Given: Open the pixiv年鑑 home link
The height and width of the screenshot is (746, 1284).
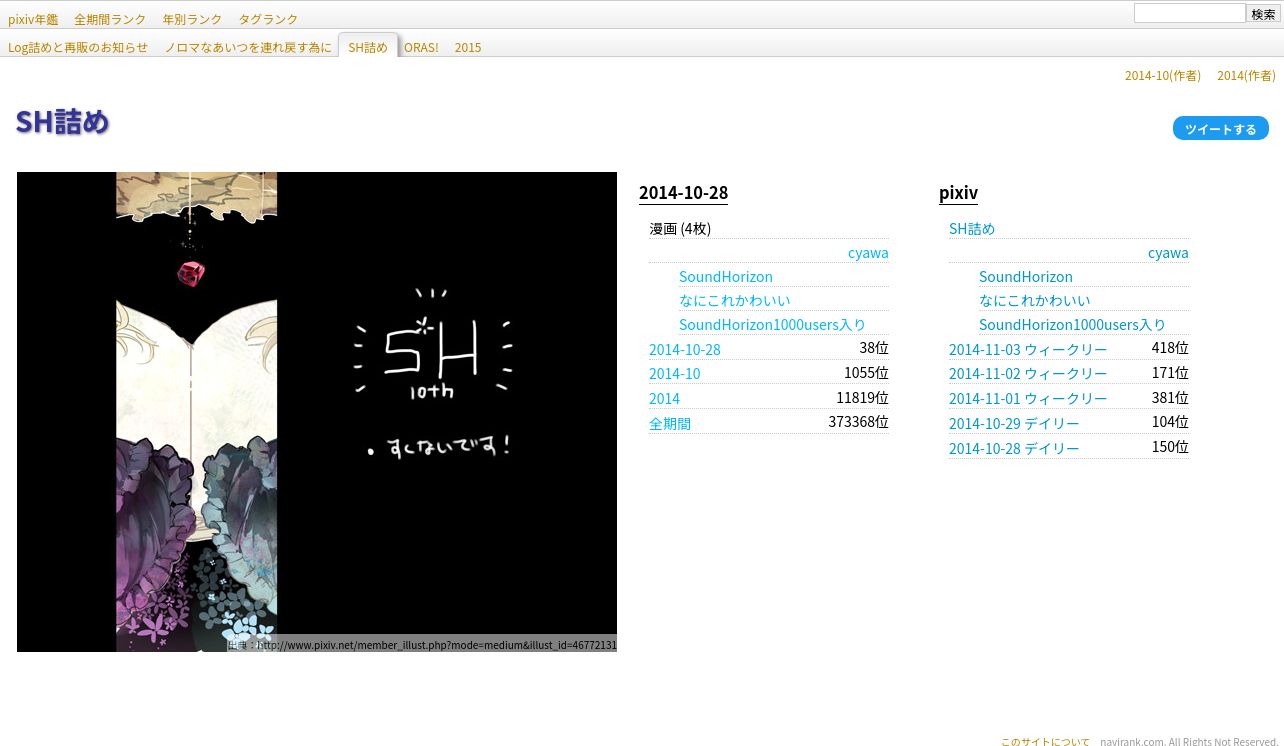Looking at the screenshot, I should click(x=33, y=19).
